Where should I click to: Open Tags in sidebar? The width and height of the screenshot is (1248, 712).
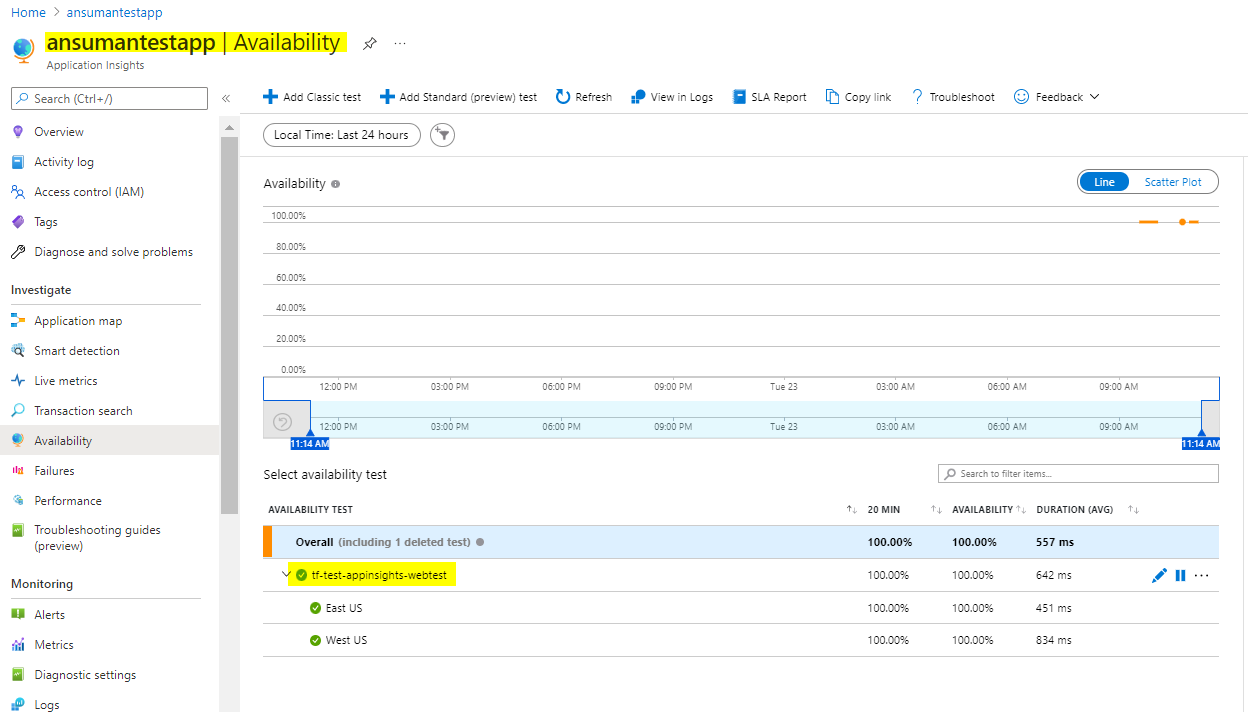click(x=46, y=222)
